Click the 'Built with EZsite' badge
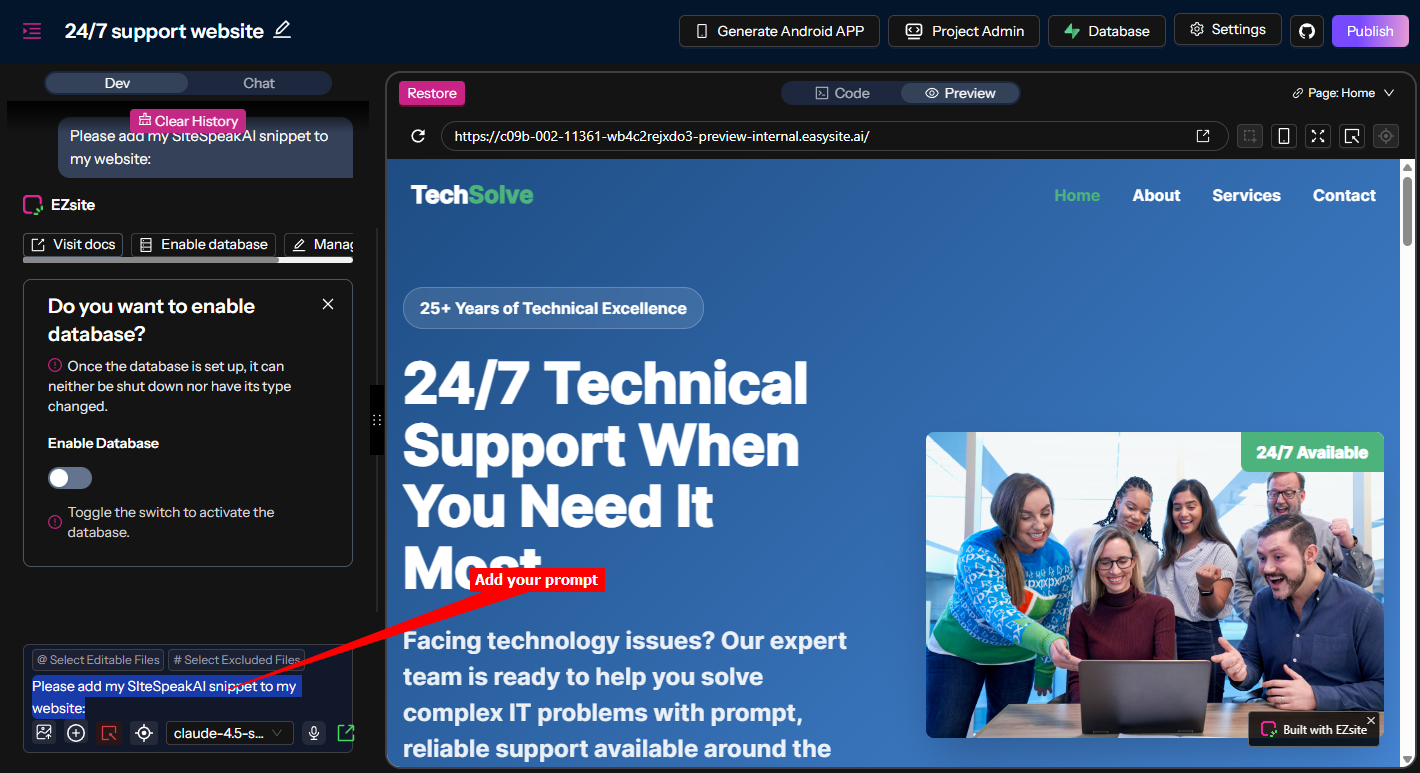The image size is (1420, 773). pyautogui.click(x=1314, y=729)
